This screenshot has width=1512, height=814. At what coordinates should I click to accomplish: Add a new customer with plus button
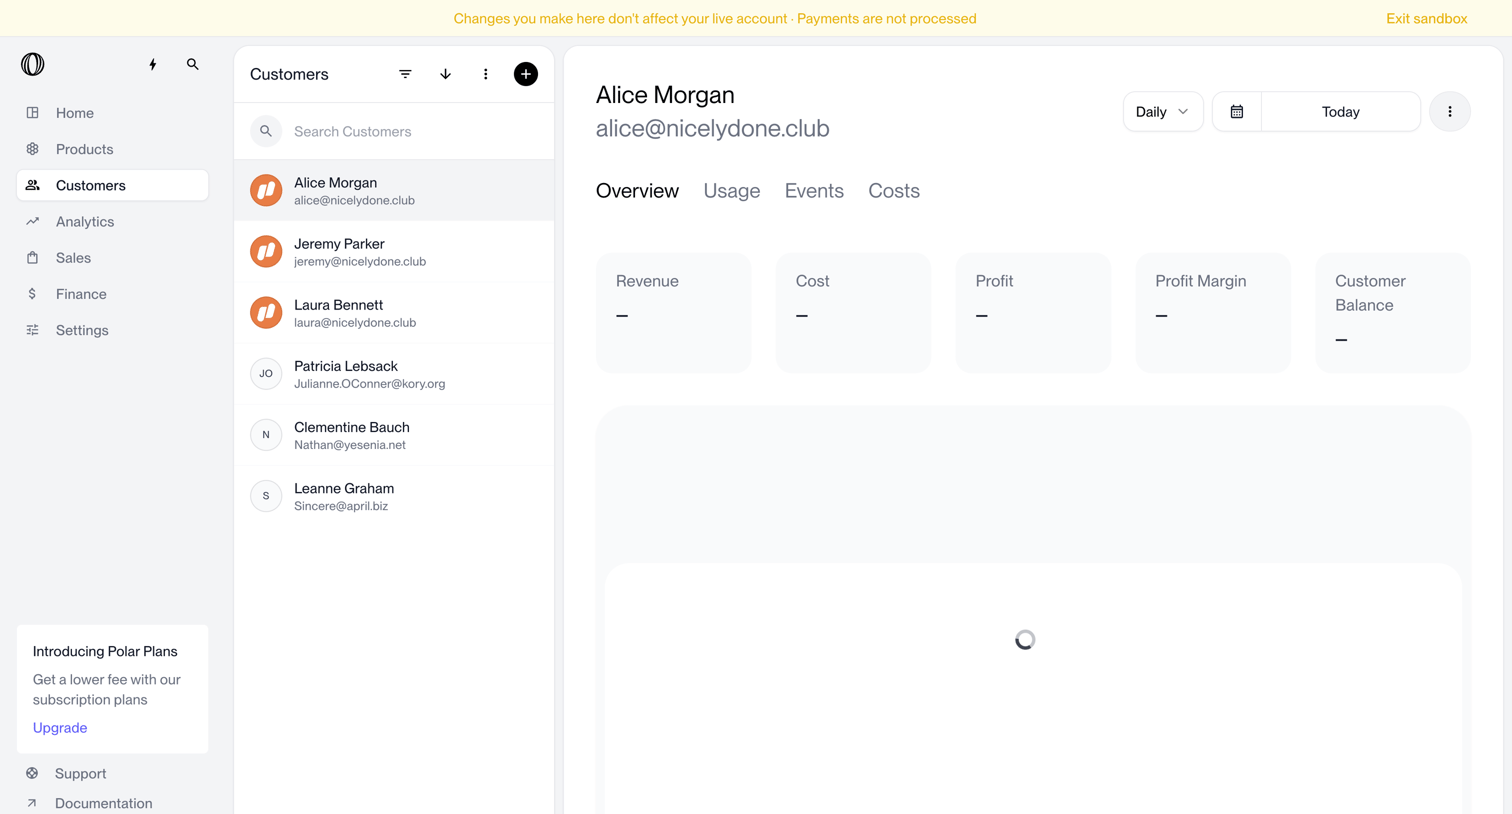click(526, 74)
